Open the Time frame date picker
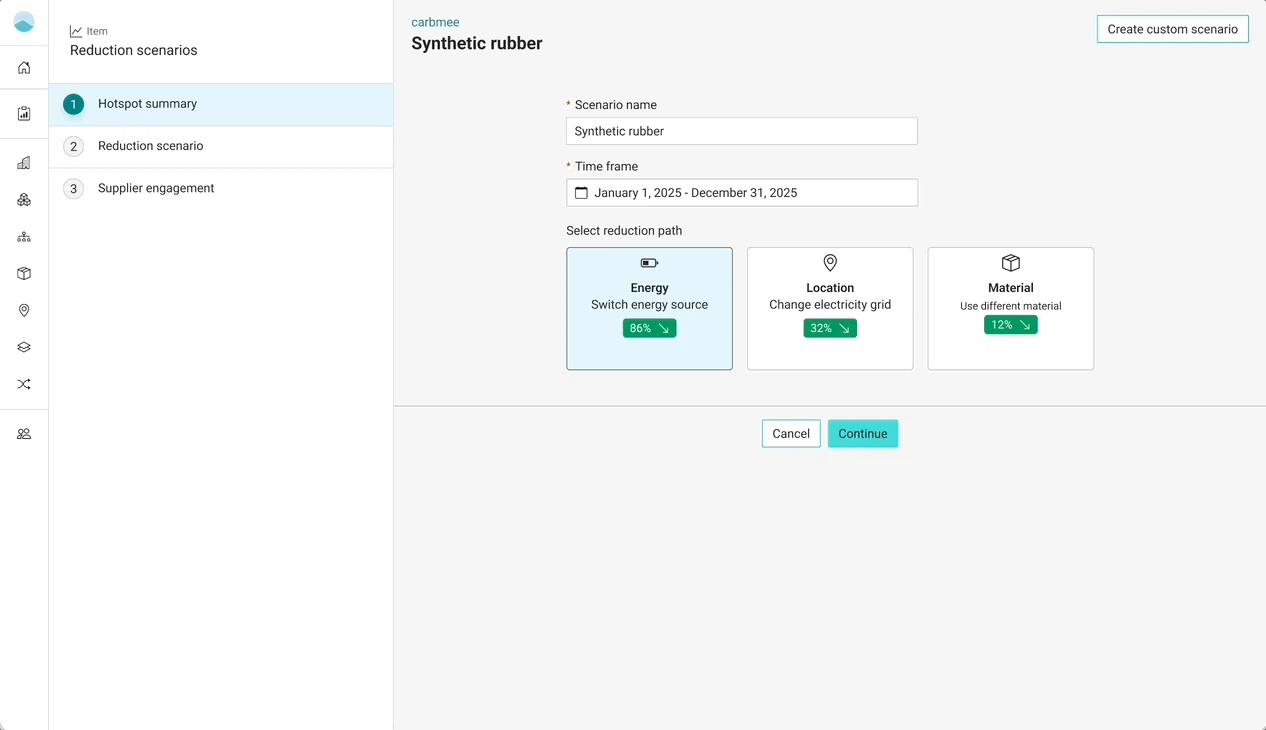This screenshot has width=1266, height=730. pyautogui.click(x=741, y=192)
